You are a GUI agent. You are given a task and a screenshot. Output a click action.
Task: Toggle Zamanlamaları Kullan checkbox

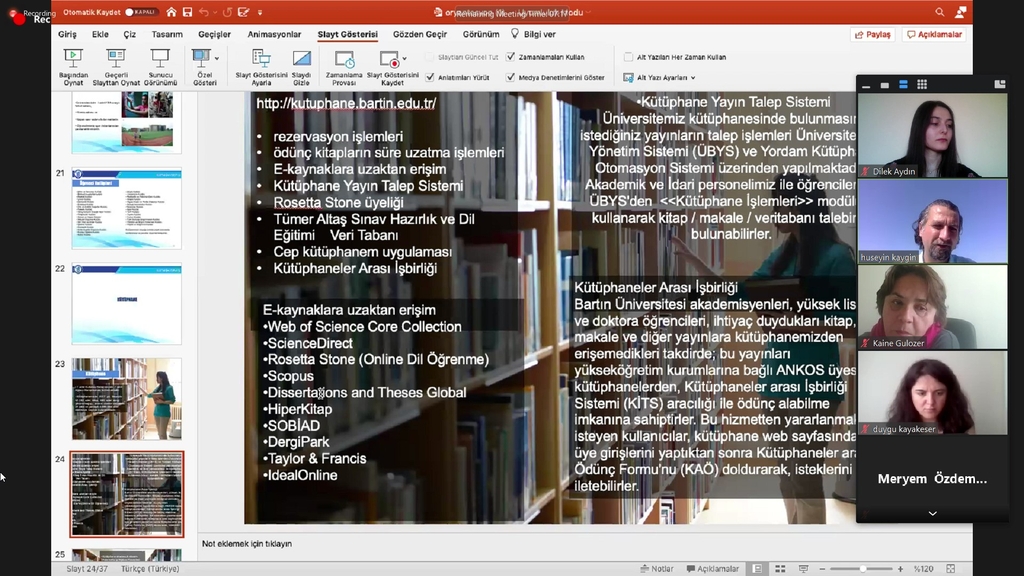click(511, 57)
